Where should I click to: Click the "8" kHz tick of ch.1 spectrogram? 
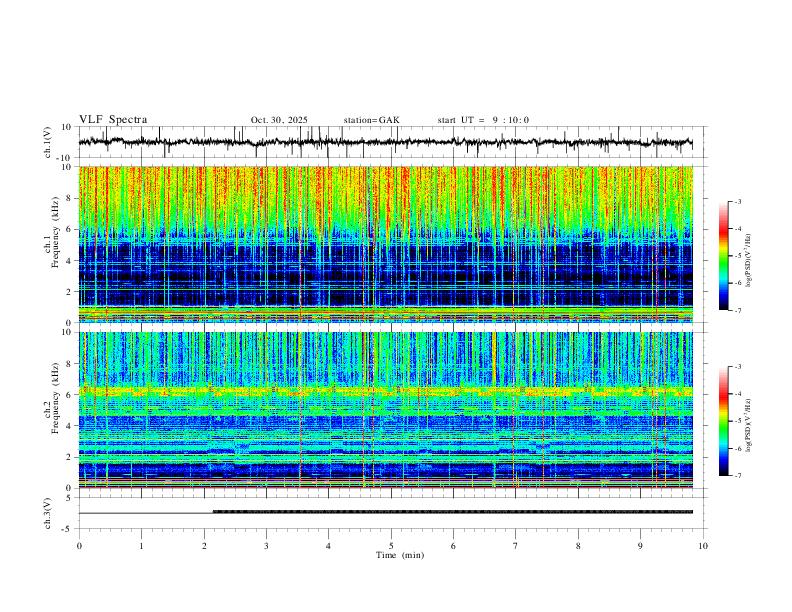coord(69,198)
